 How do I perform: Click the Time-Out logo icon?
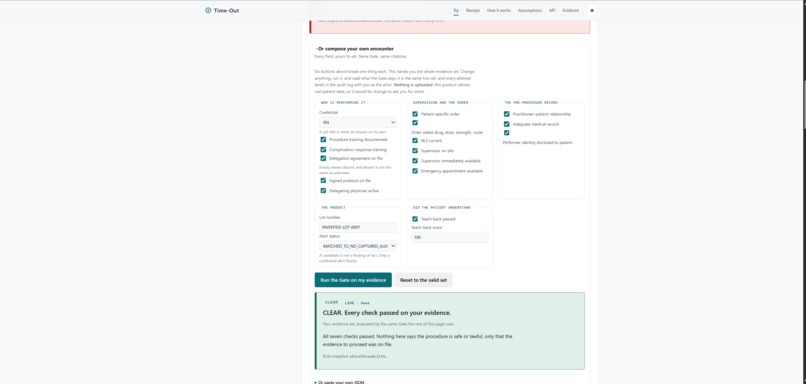(208, 10)
